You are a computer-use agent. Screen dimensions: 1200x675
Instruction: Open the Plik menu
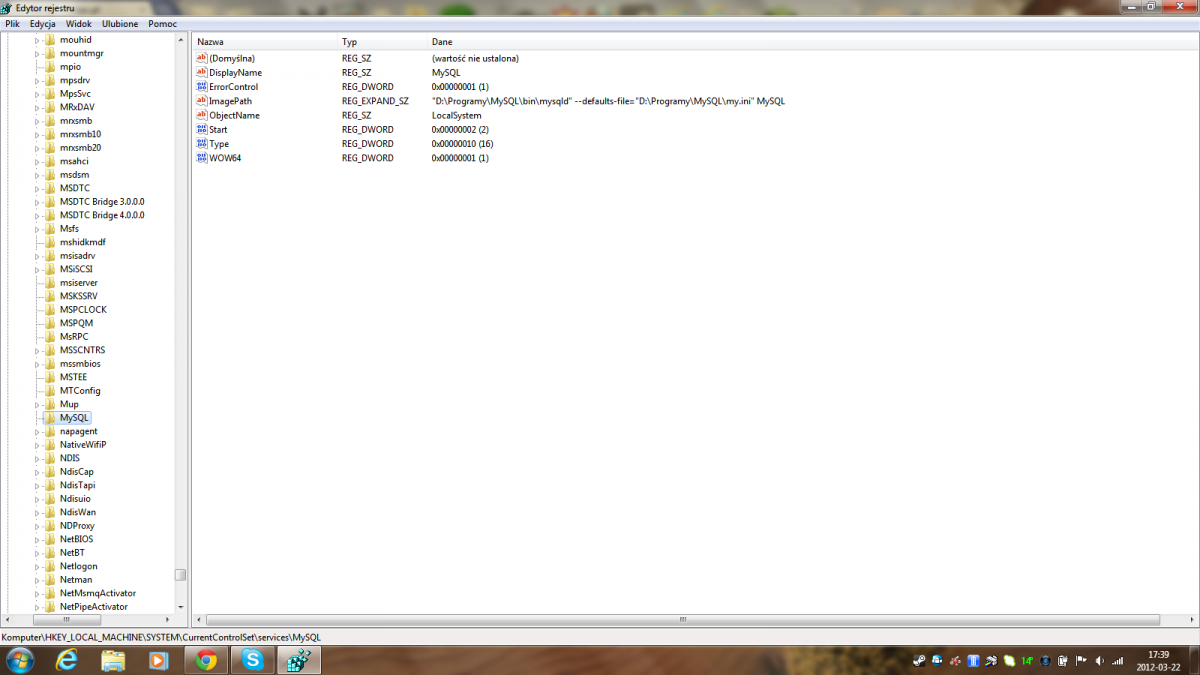point(13,23)
